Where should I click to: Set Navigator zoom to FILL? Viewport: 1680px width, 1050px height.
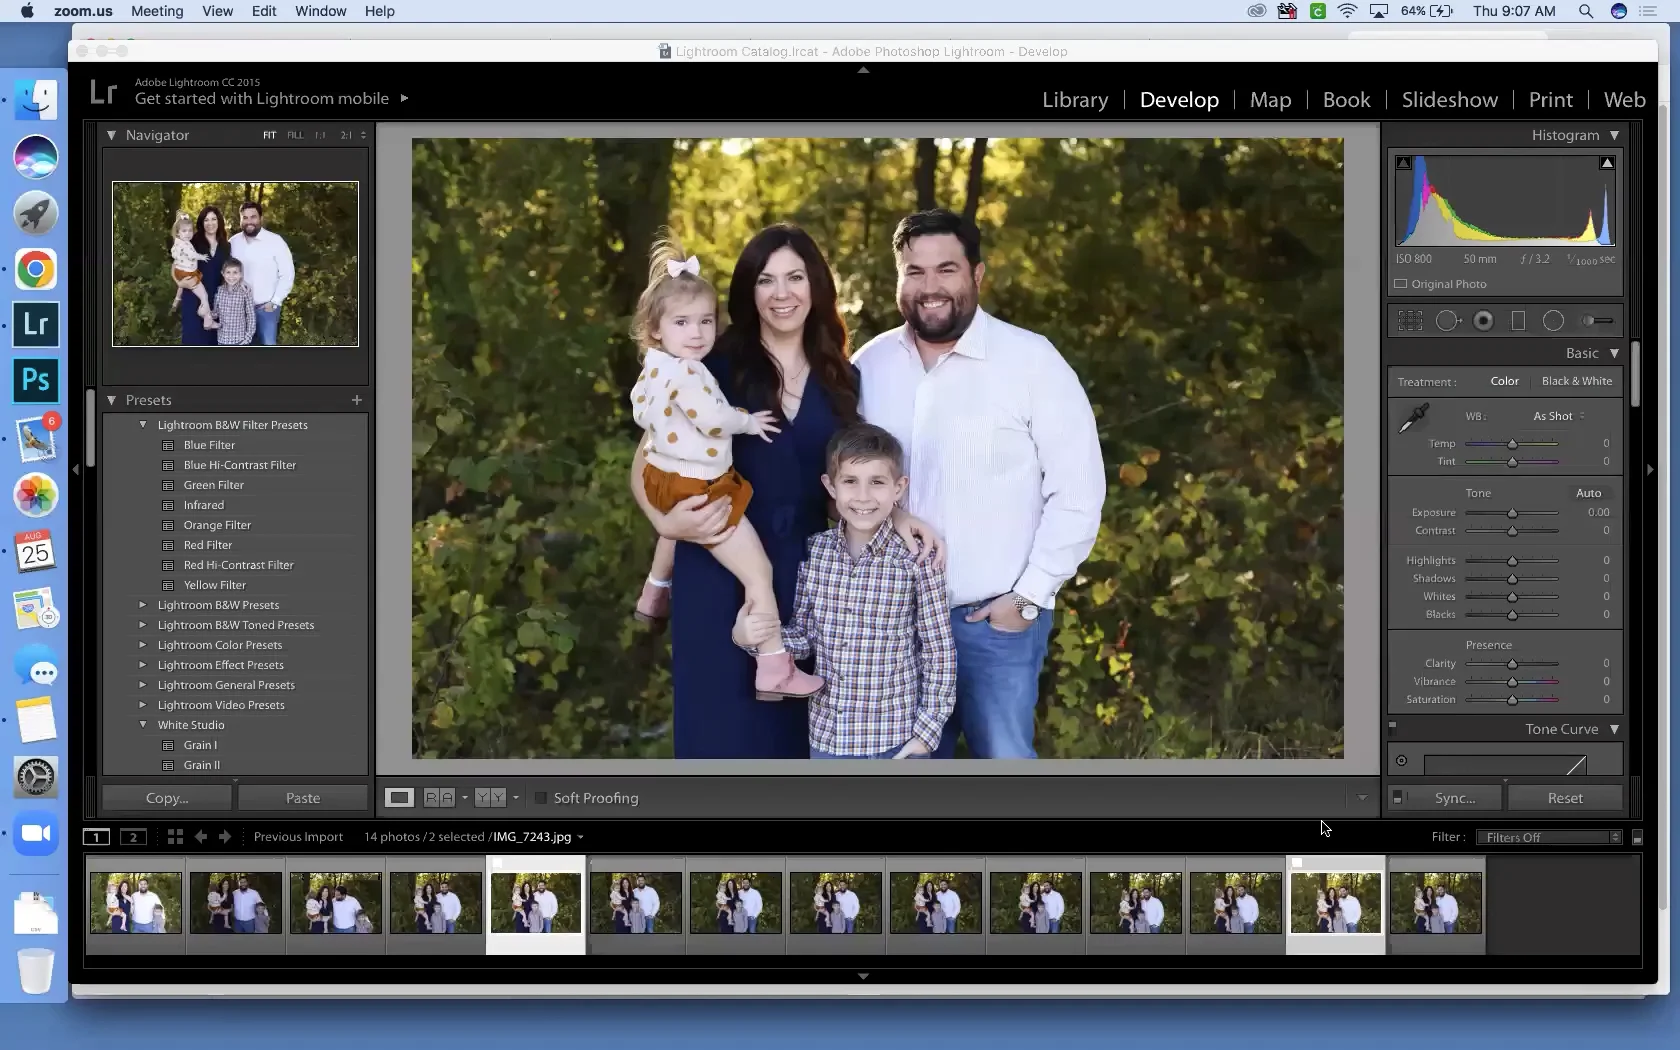pyautogui.click(x=295, y=135)
